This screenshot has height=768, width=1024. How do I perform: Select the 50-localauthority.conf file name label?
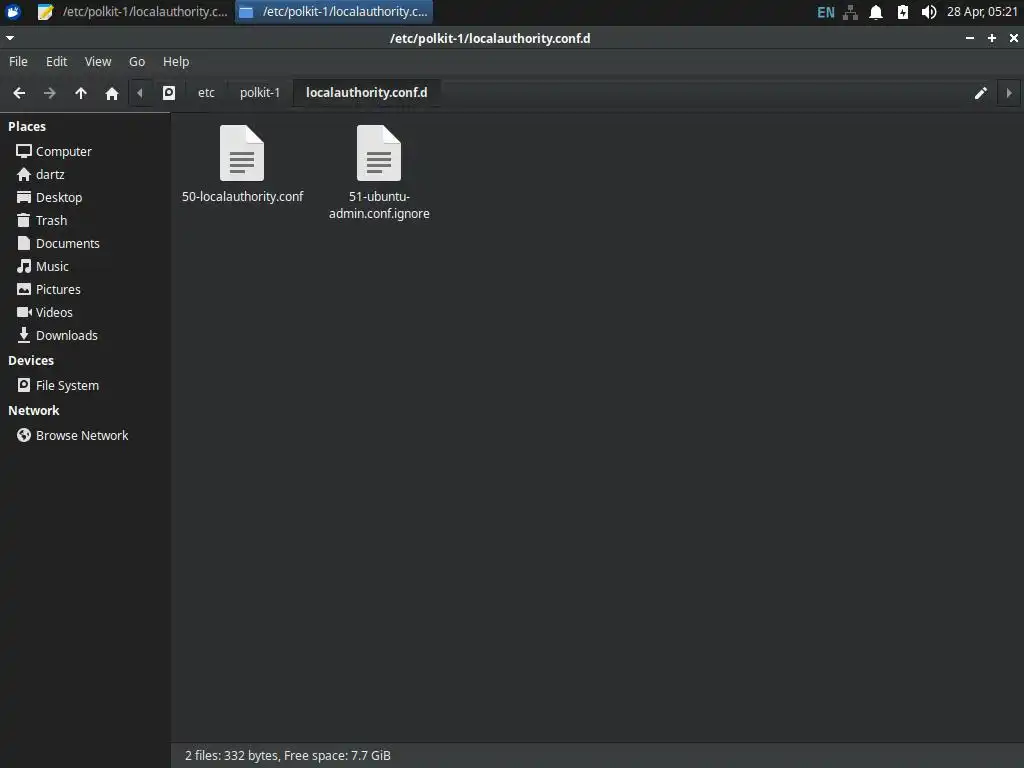pyautogui.click(x=242, y=197)
